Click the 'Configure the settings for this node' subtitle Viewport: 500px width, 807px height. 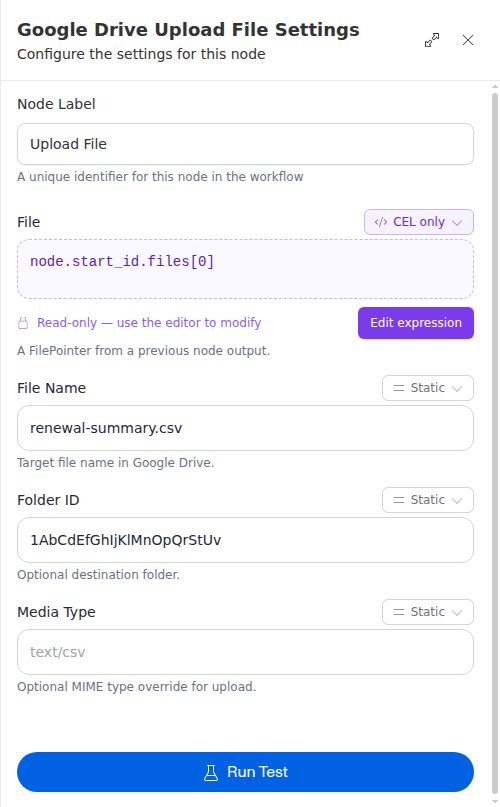pos(141,54)
